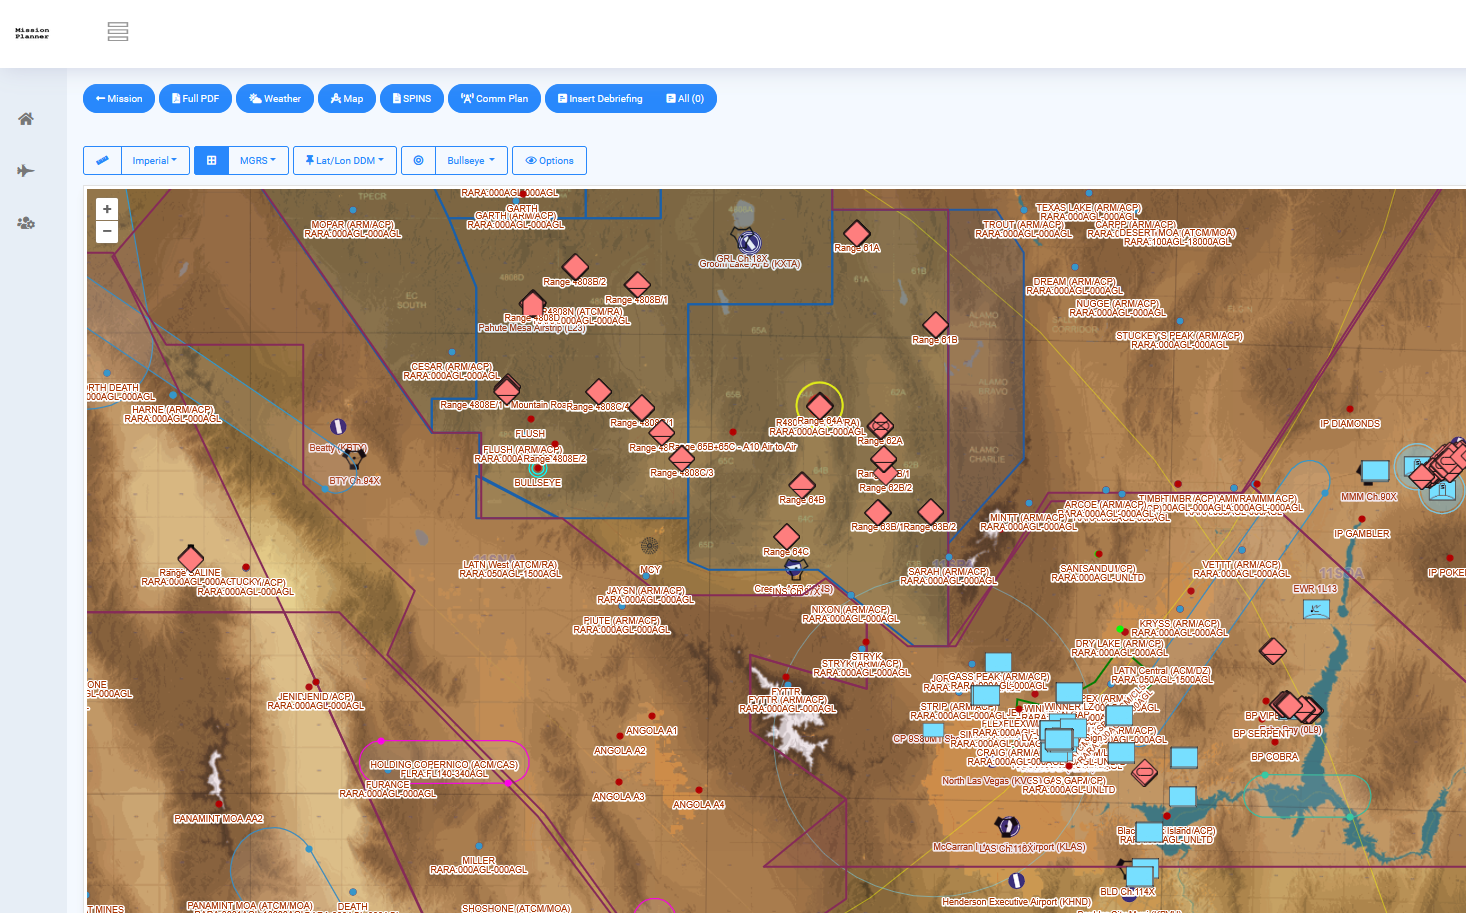Open the users group sidebar icon

[26, 223]
